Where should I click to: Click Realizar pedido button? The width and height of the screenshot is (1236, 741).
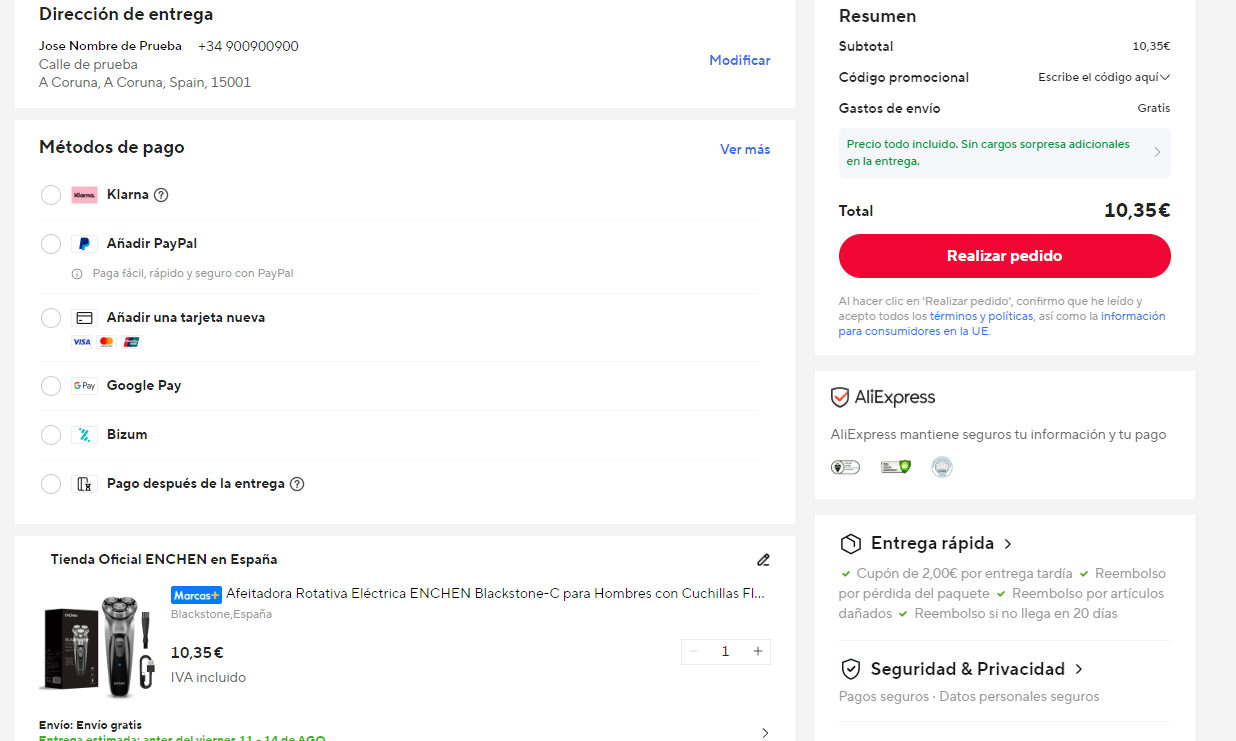[1004, 256]
